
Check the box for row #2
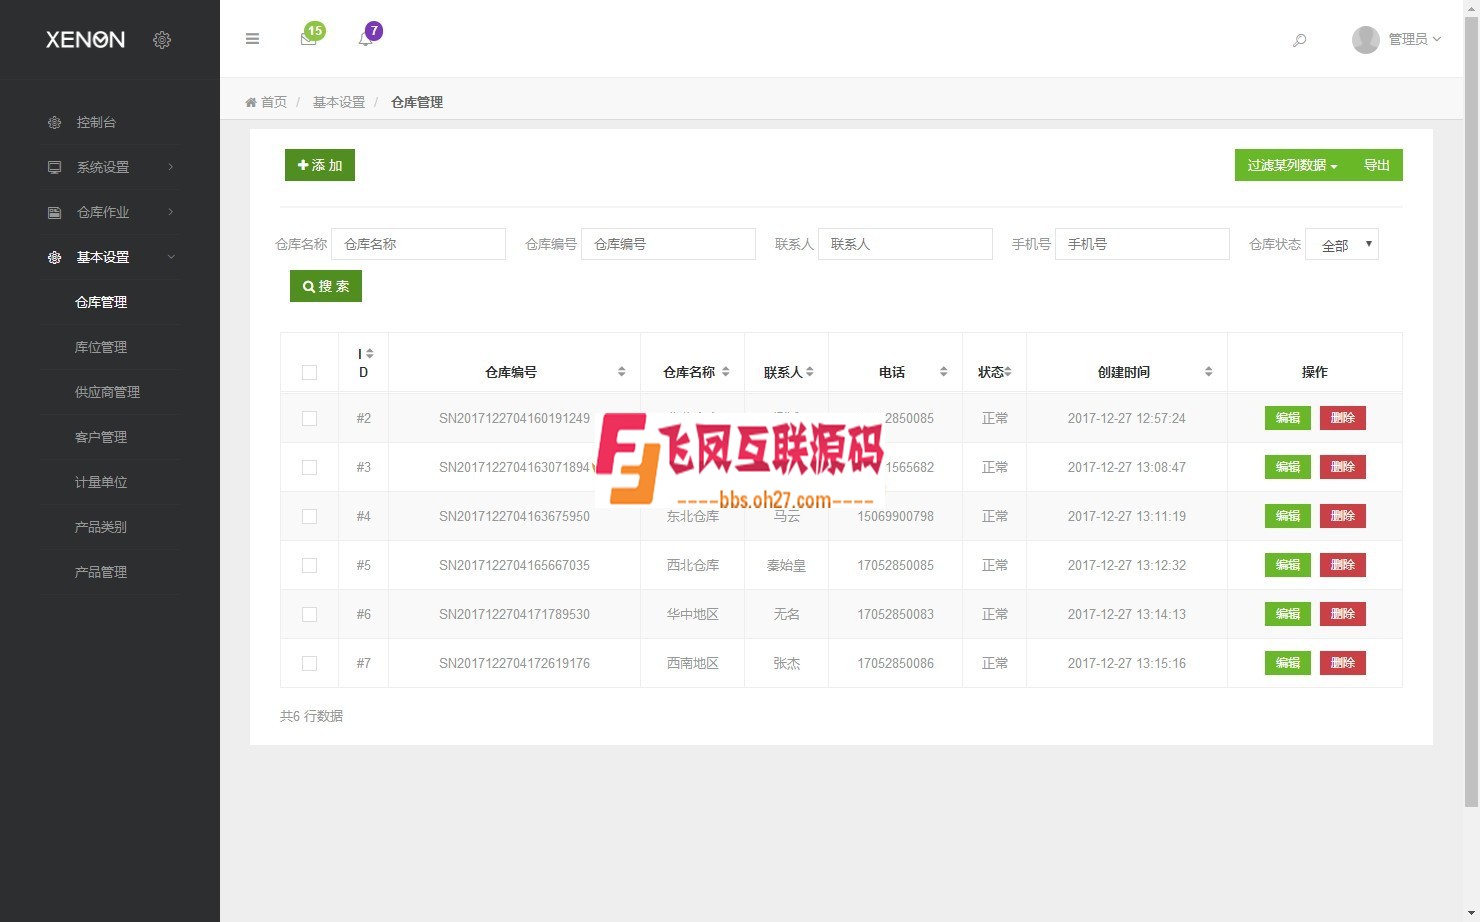309,418
